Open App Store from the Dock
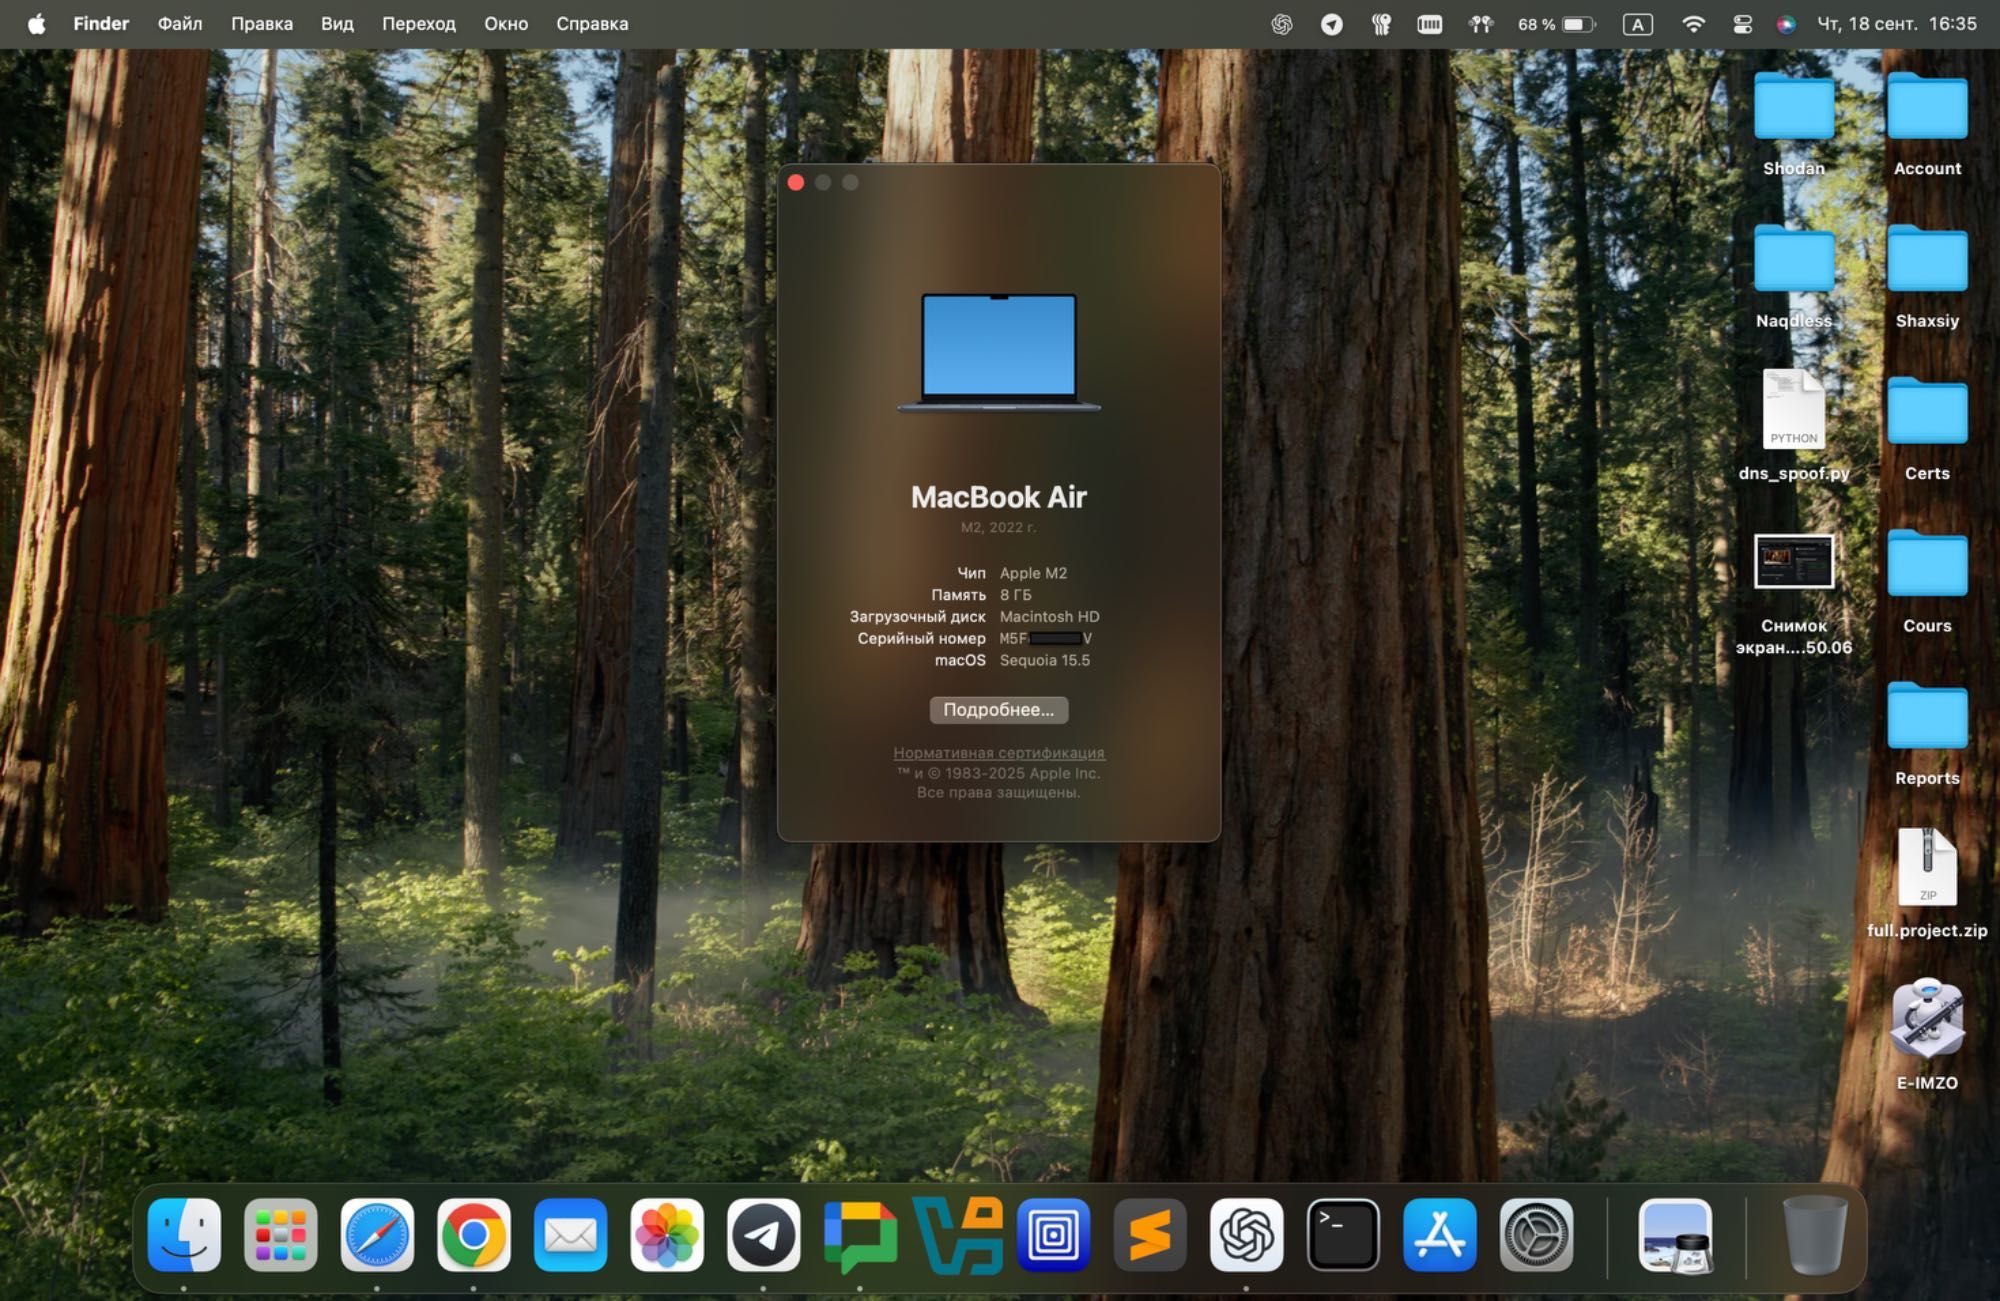 [x=1439, y=1235]
